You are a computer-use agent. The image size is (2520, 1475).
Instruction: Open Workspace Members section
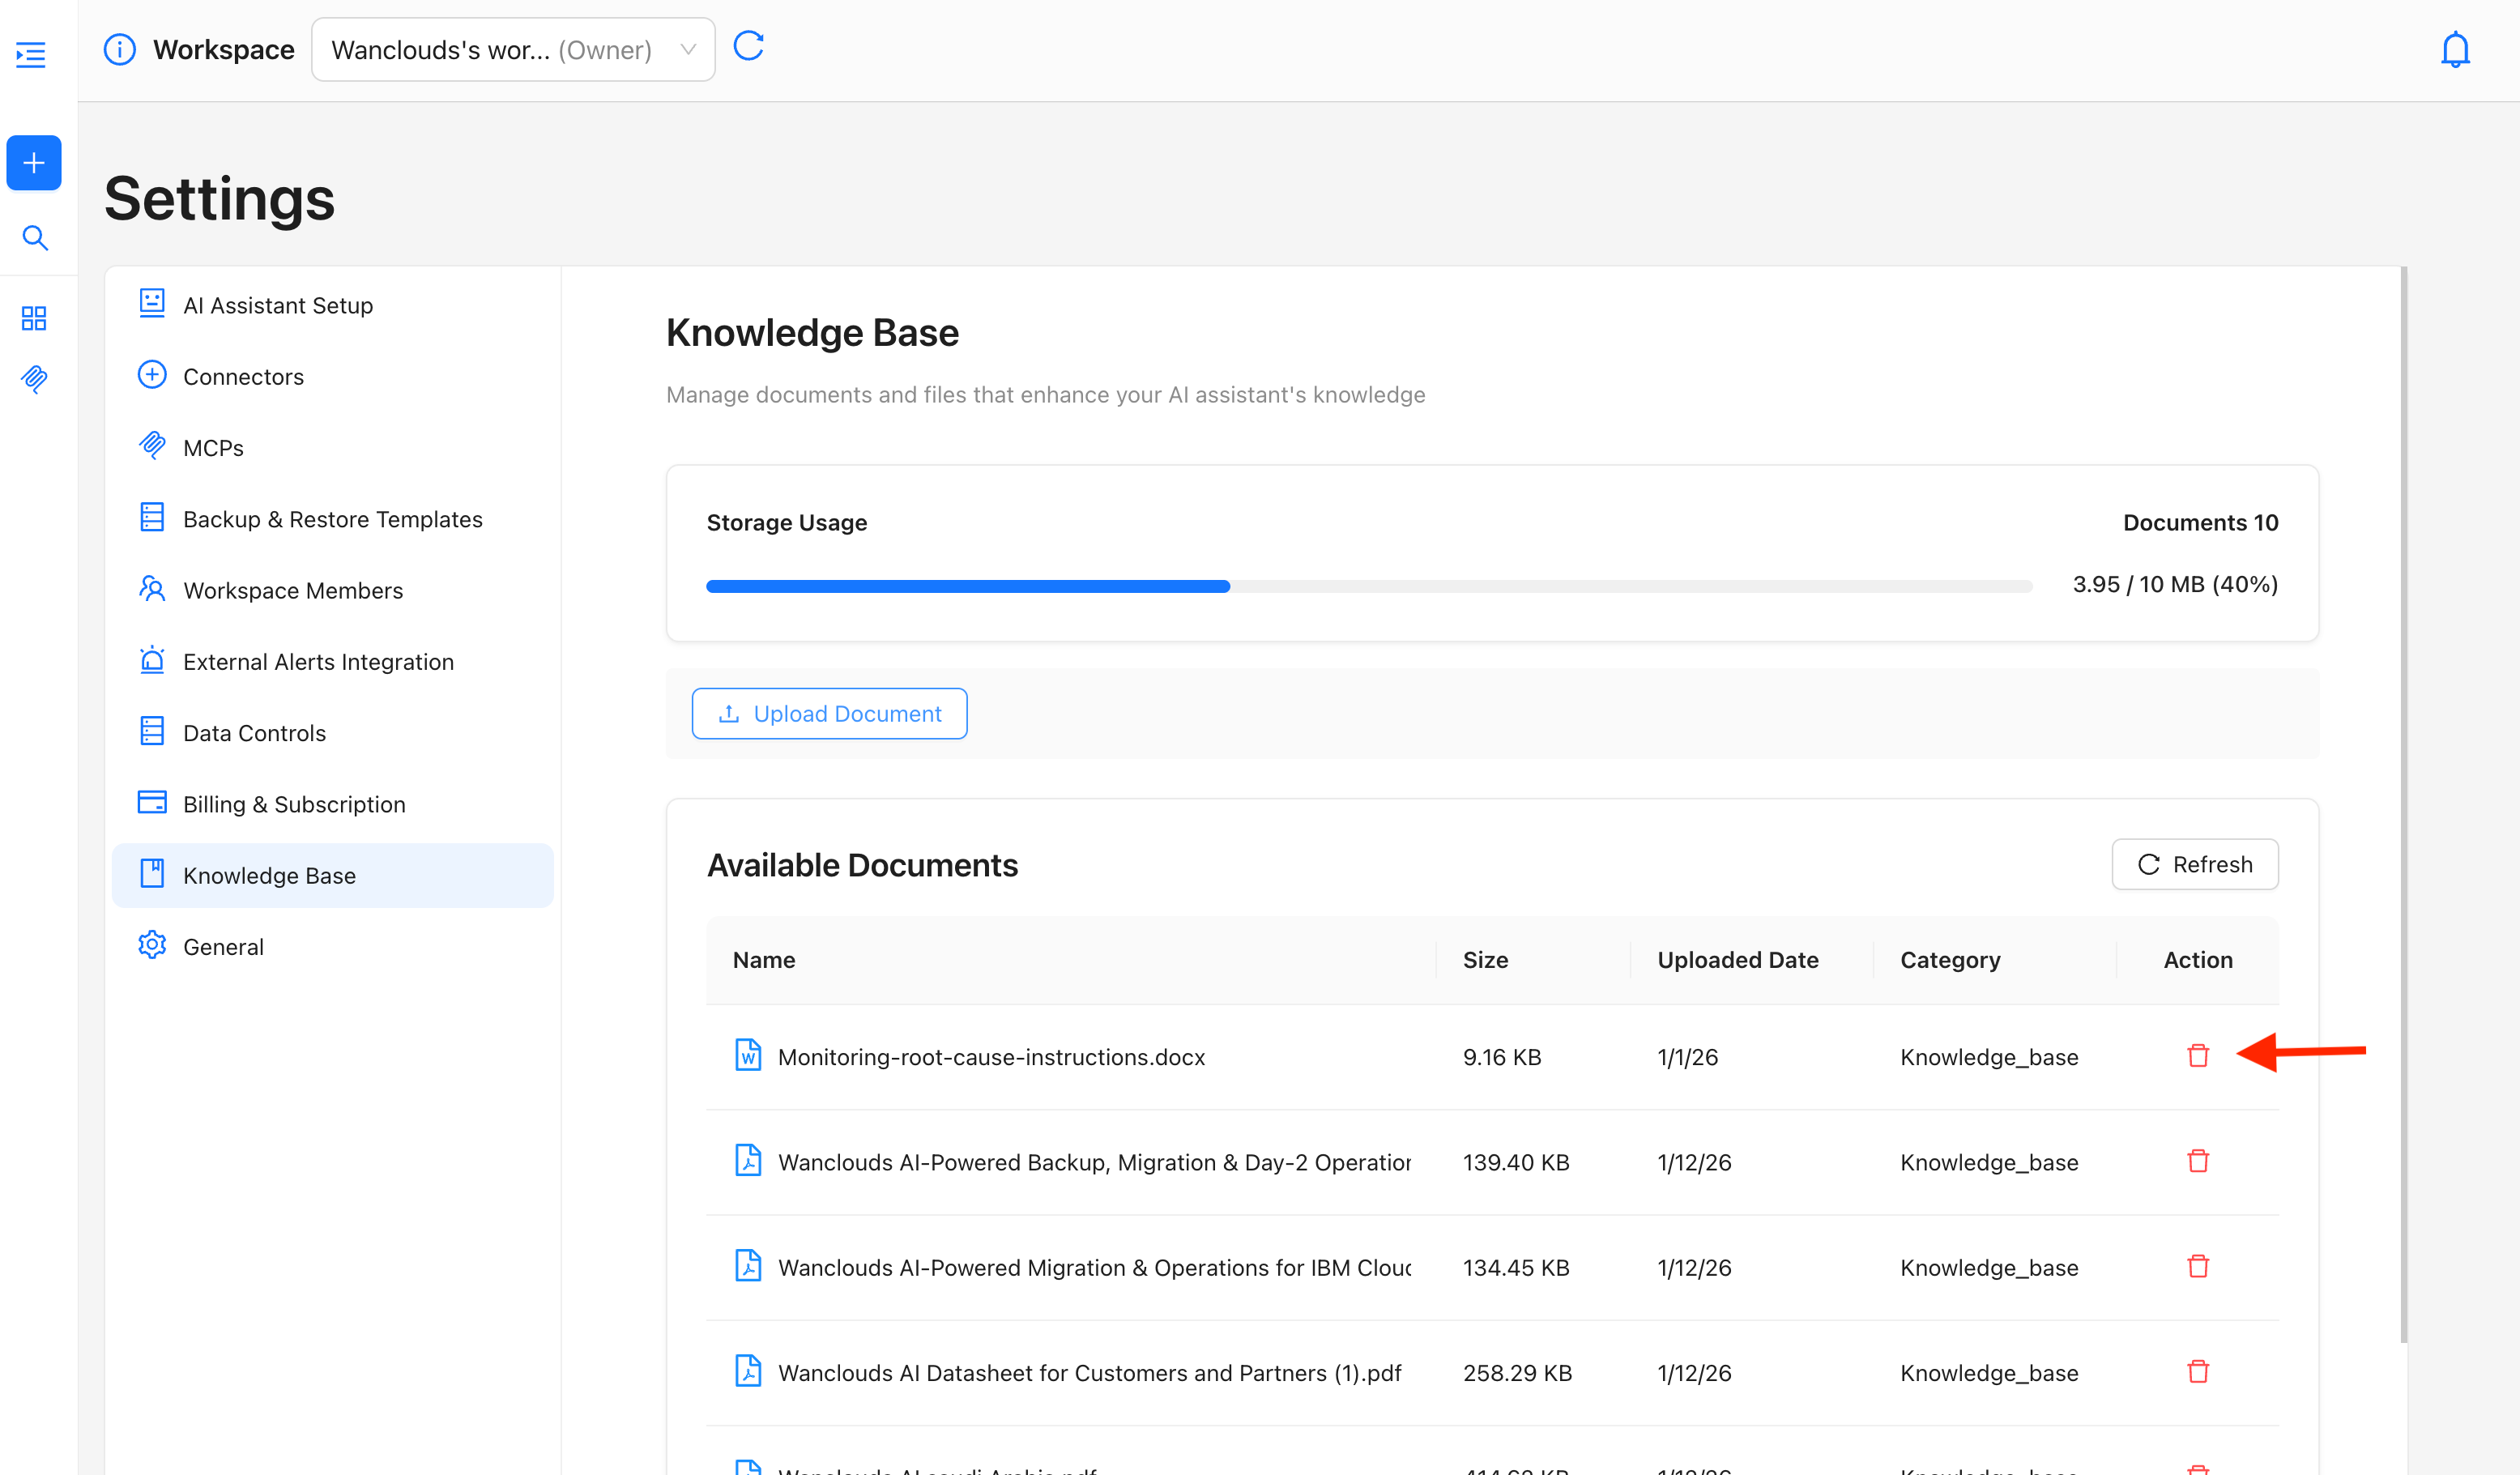[x=293, y=590]
